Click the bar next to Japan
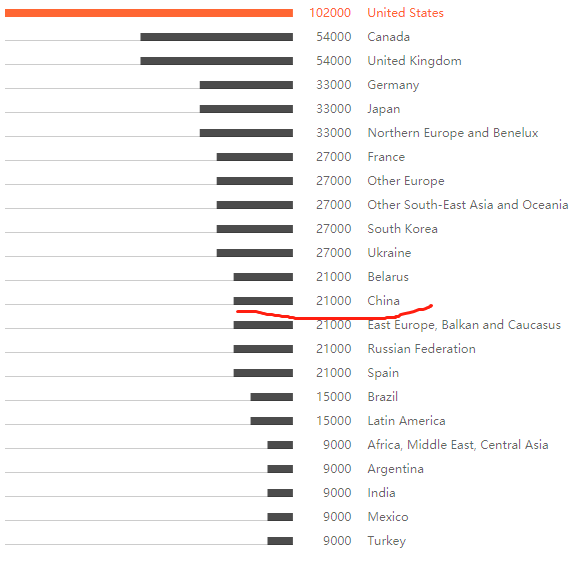 pos(246,109)
